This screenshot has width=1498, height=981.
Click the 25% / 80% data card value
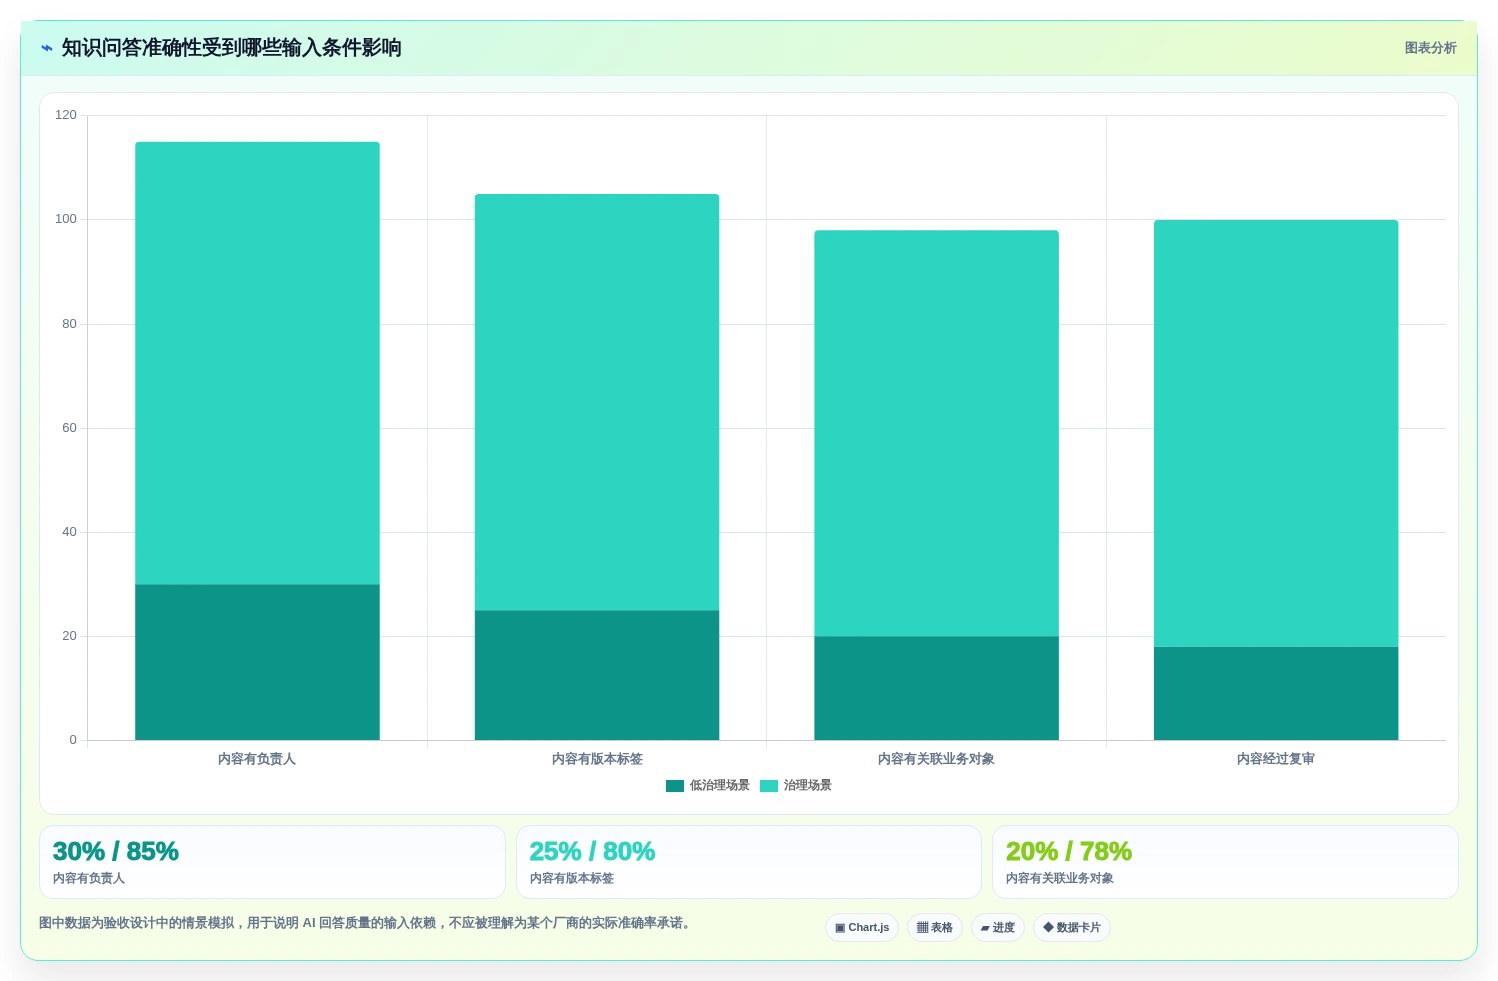tap(592, 852)
